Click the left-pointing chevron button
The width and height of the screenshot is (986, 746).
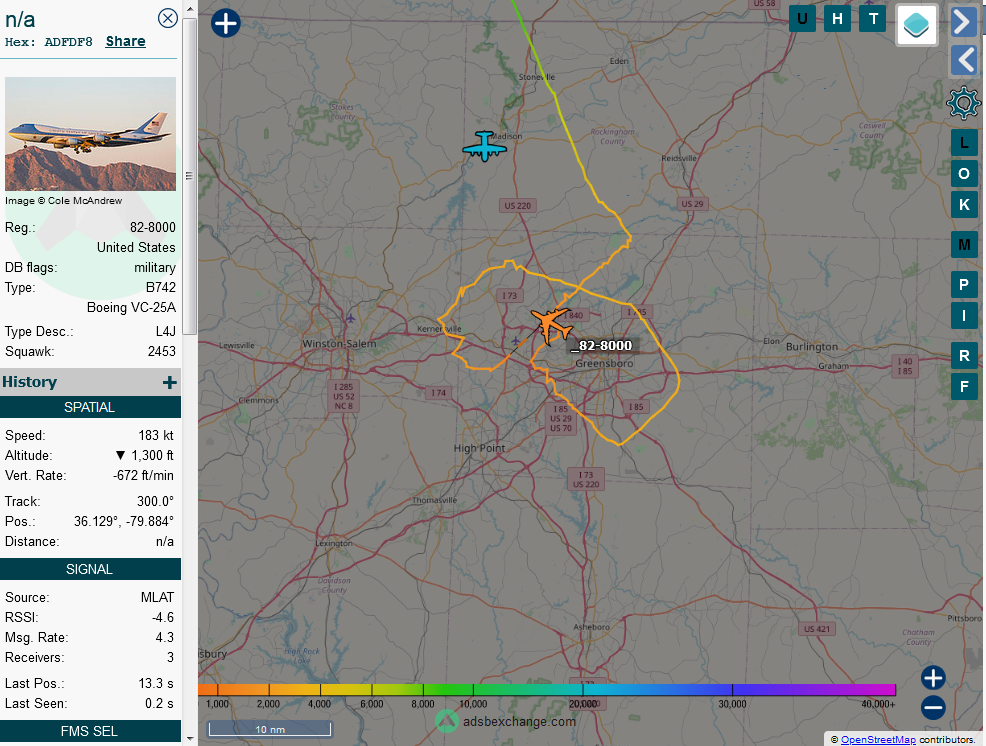point(963,61)
